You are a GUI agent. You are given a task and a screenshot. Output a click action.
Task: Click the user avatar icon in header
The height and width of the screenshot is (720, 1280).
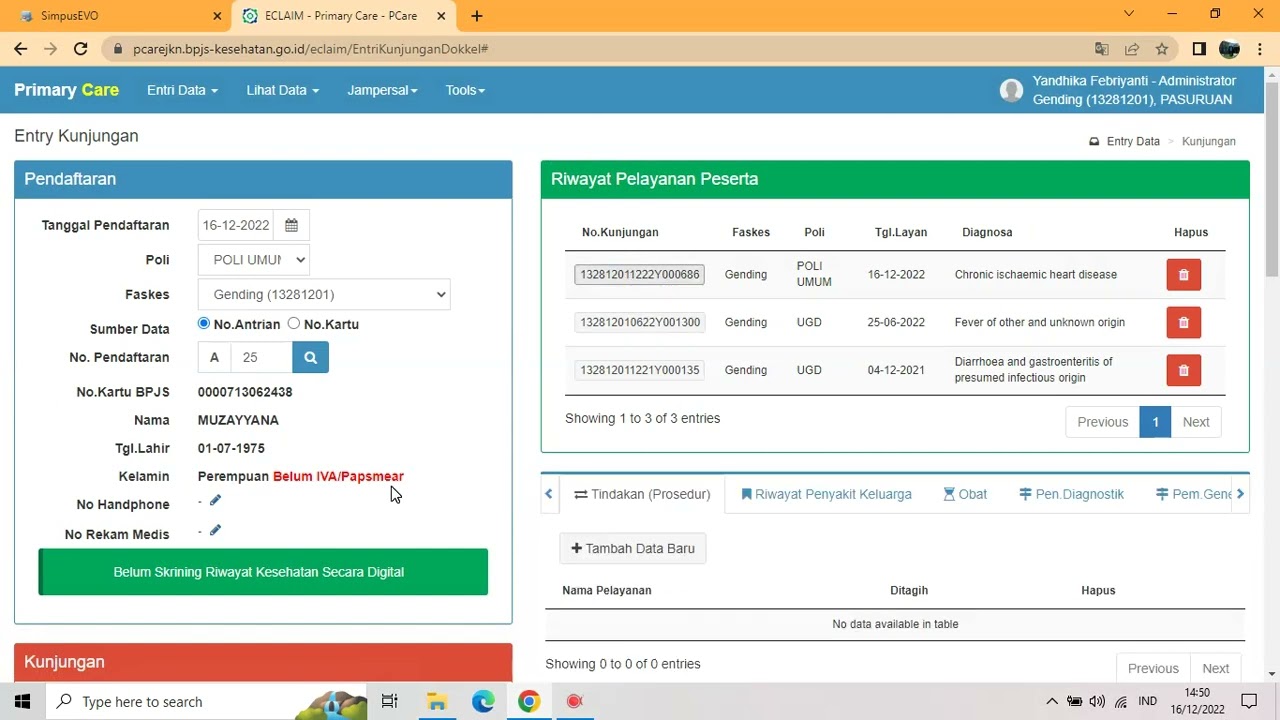(x=1011, y=90)
